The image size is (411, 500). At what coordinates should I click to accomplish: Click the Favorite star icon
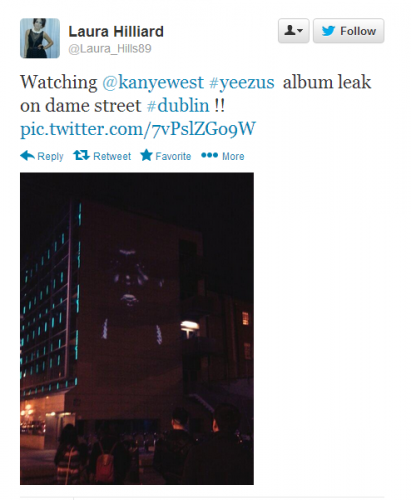click(146, 155)
